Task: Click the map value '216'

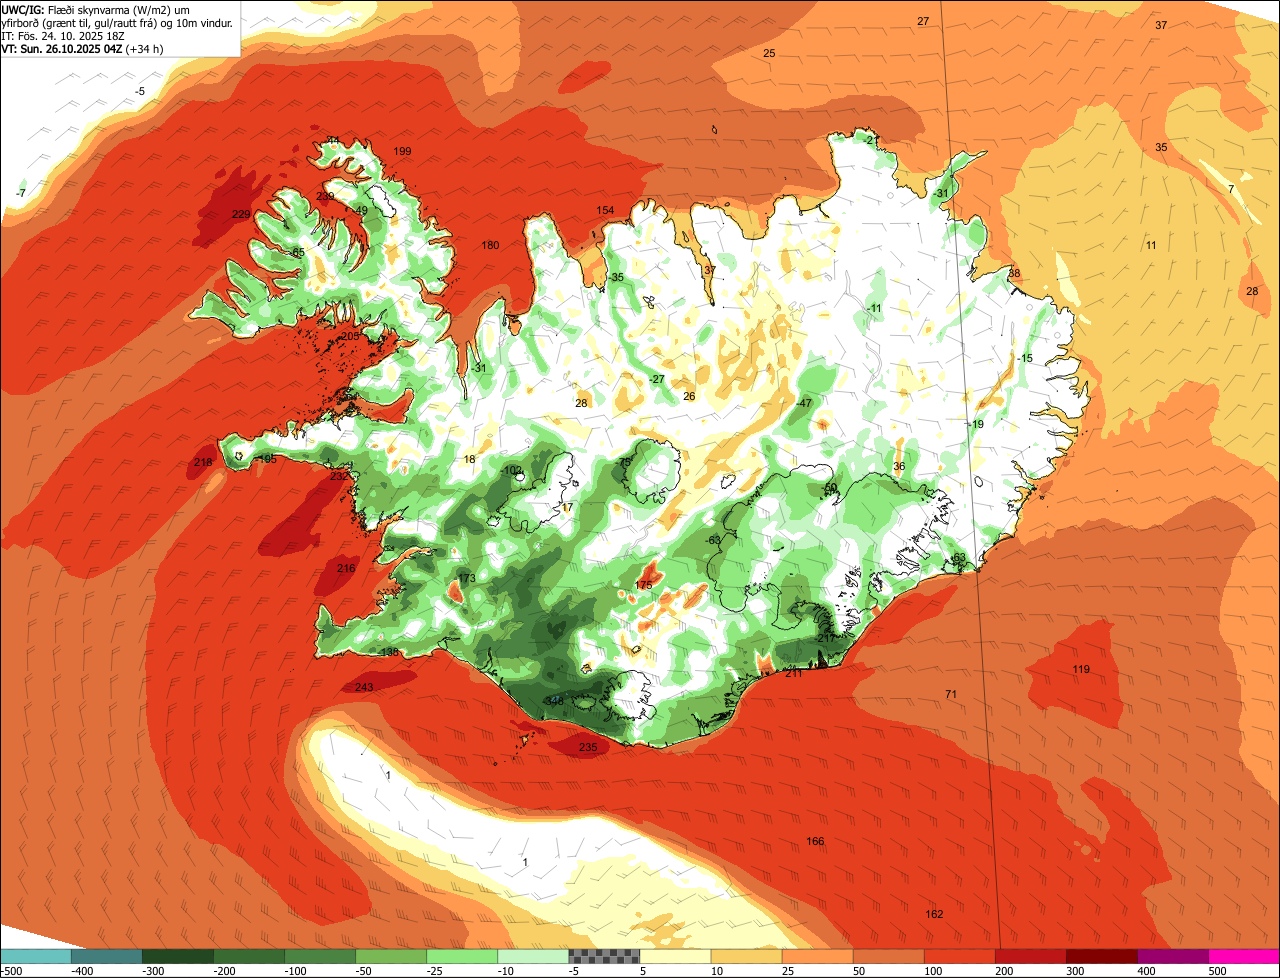Action: (x=346, y=568)
